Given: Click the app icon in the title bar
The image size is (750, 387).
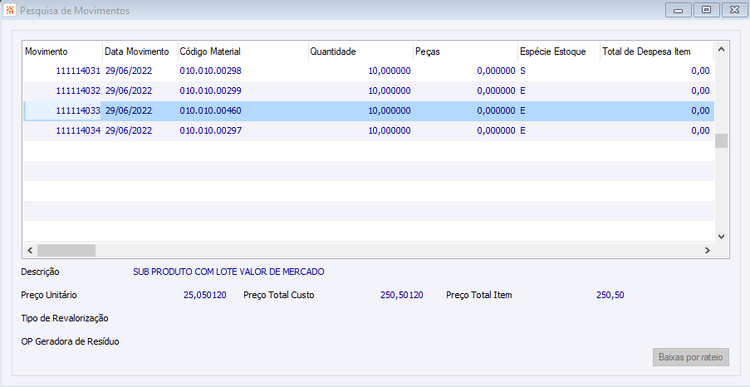Looking at the screenshot, I should (x=9, y=10).
